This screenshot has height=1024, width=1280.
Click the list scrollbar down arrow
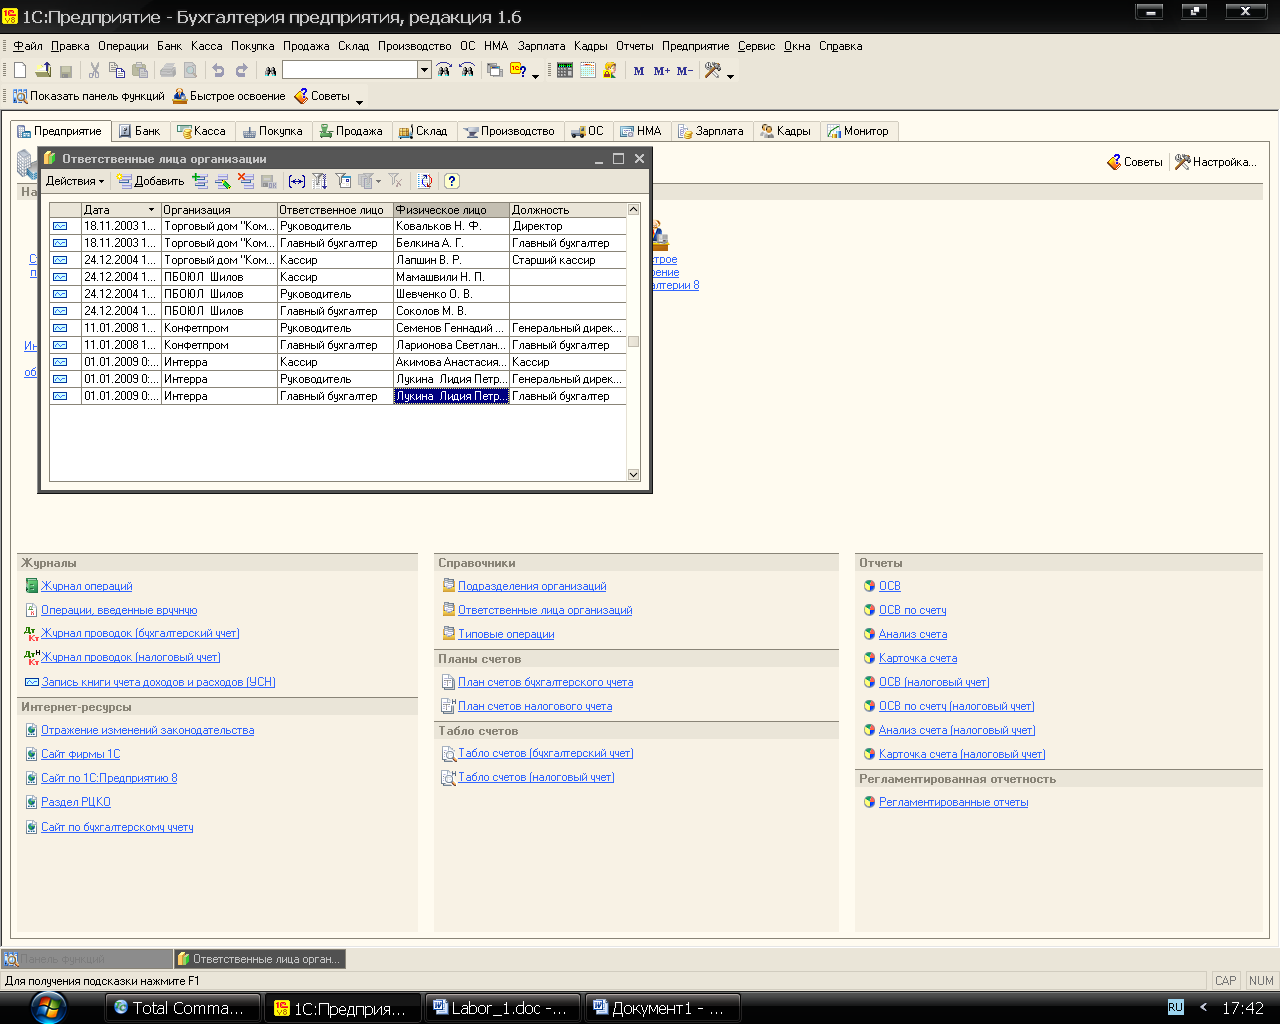click(633, 474)
